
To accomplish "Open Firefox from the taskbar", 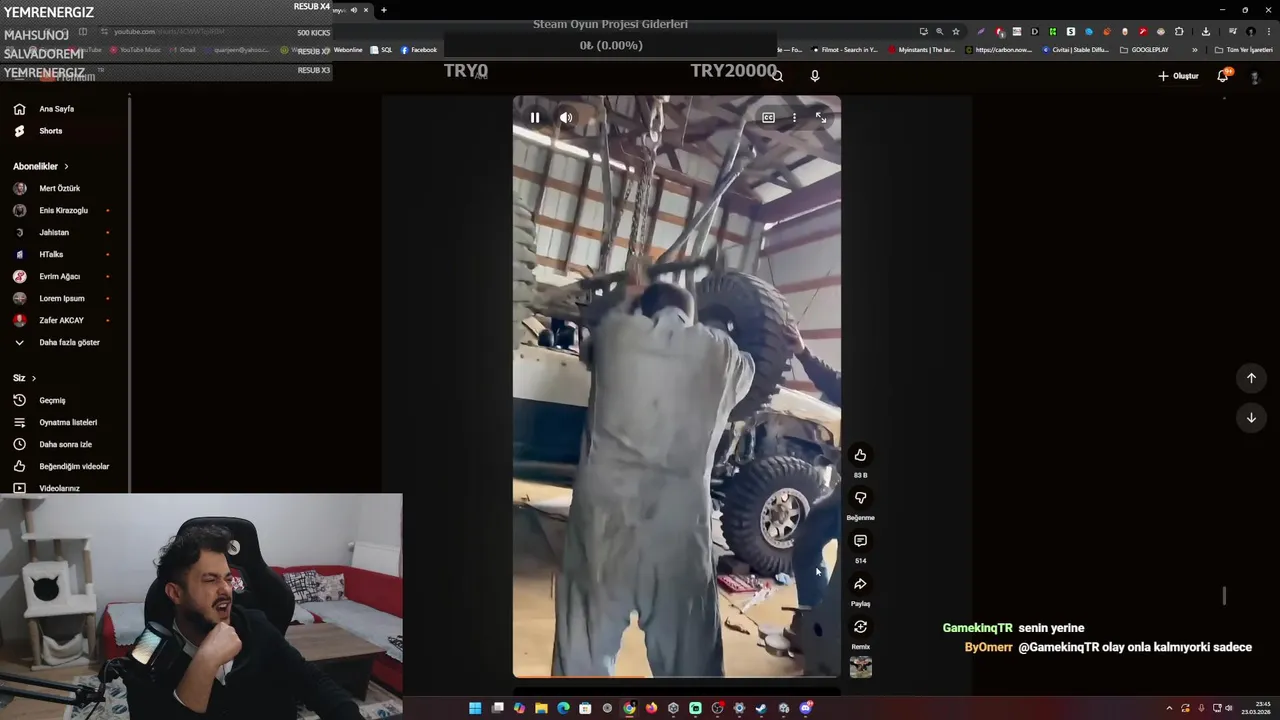I will pyautogui.click(x=651, y=708).
